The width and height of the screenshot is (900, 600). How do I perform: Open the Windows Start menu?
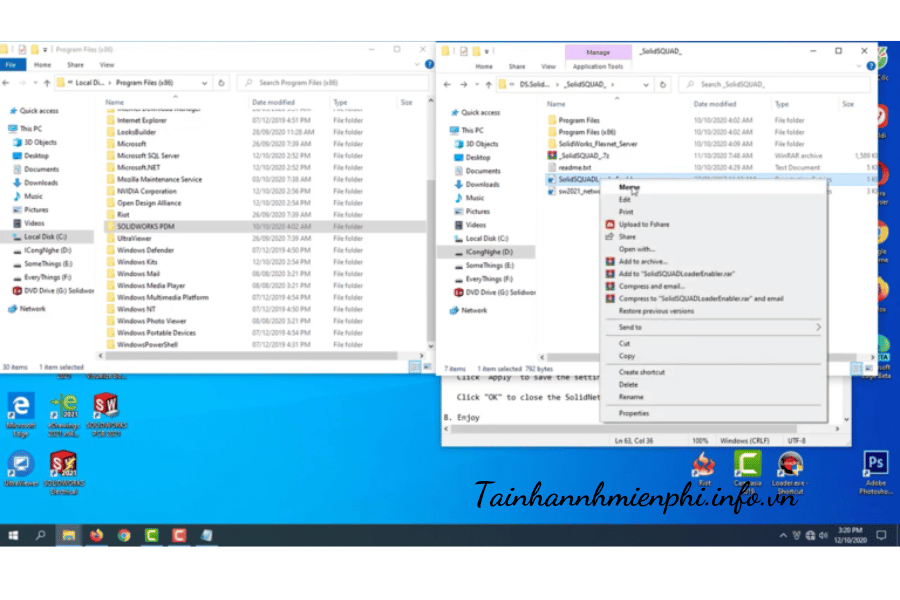tap(13, 536)
